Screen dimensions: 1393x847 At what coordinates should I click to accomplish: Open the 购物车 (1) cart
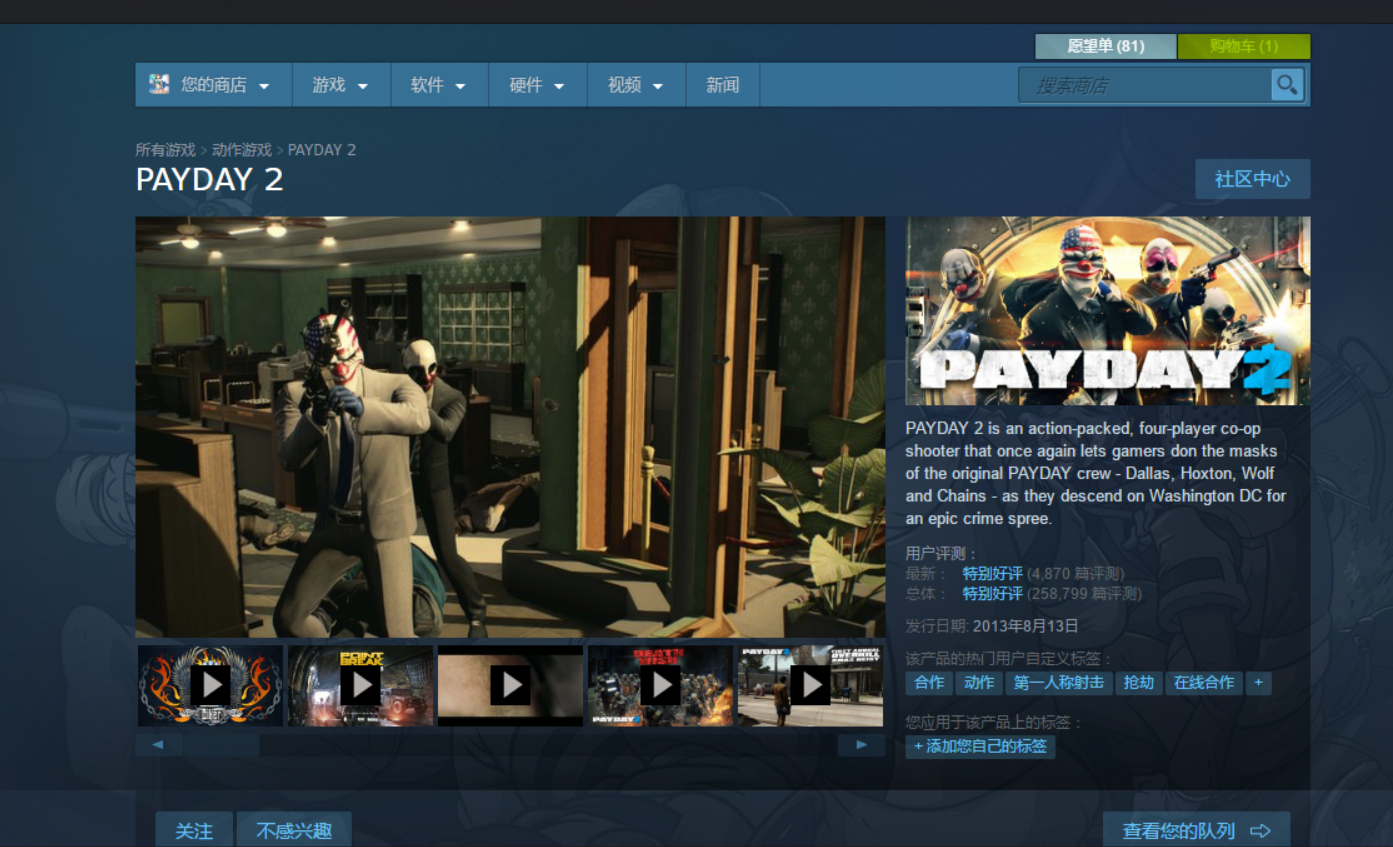(x=1244, y=46)
